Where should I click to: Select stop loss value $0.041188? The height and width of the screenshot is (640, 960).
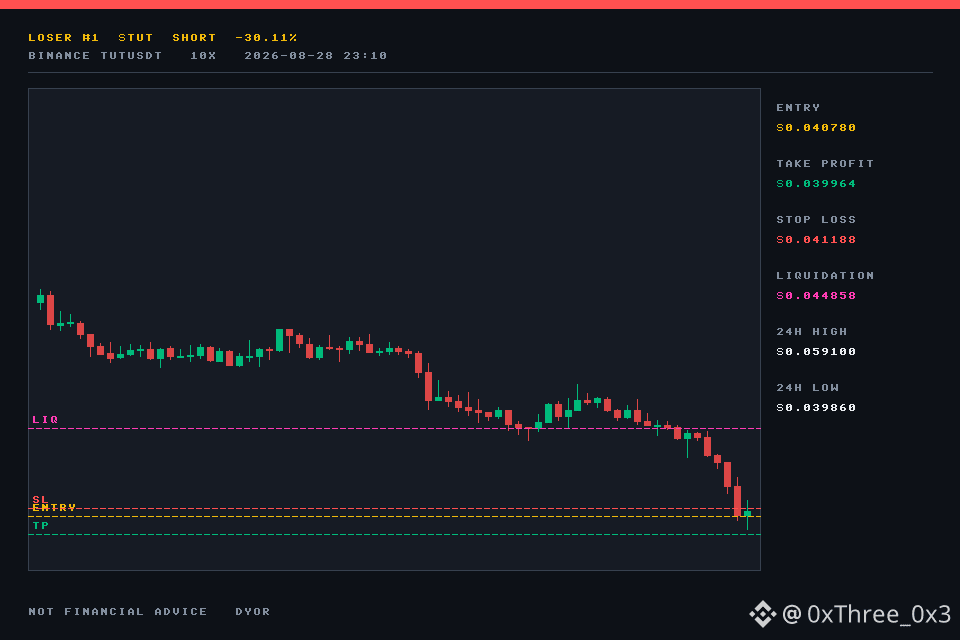[816, 240]
